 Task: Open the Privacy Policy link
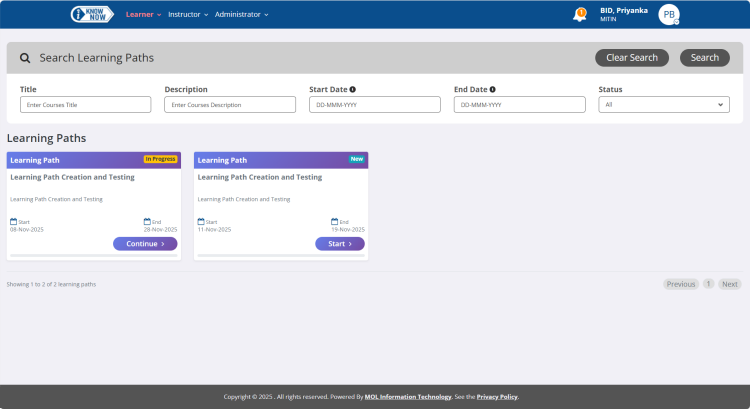point(497,397)
